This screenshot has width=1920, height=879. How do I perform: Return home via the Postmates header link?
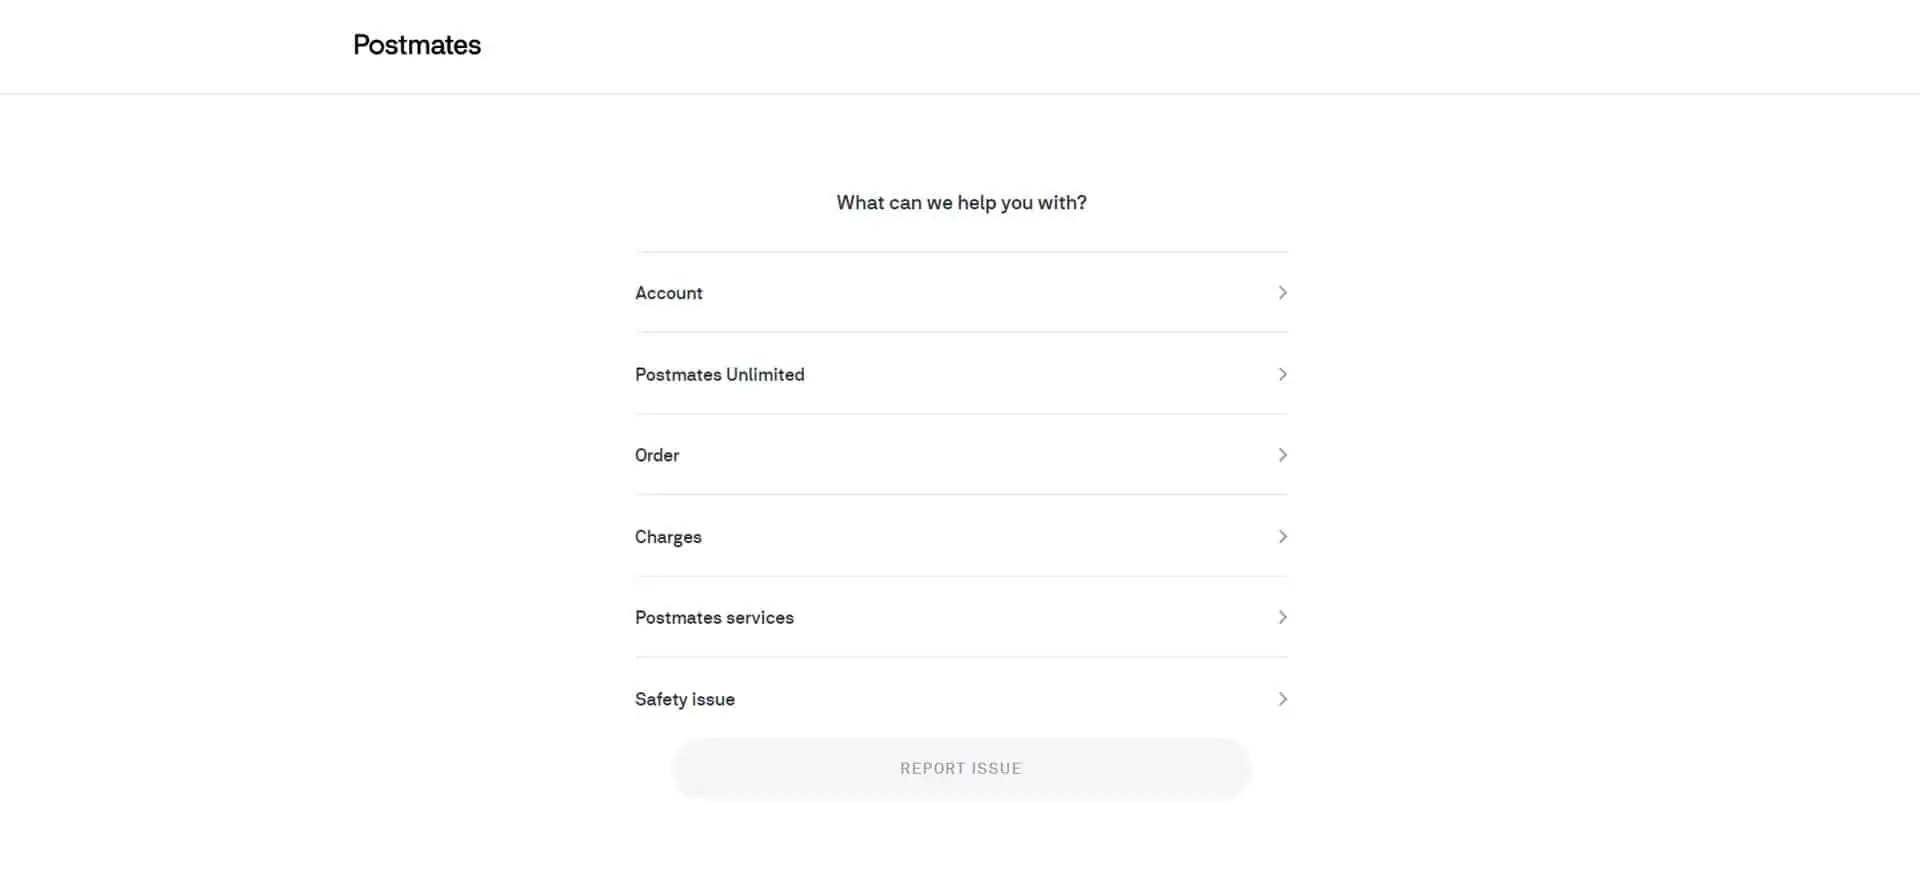click(x=416, y=44)
